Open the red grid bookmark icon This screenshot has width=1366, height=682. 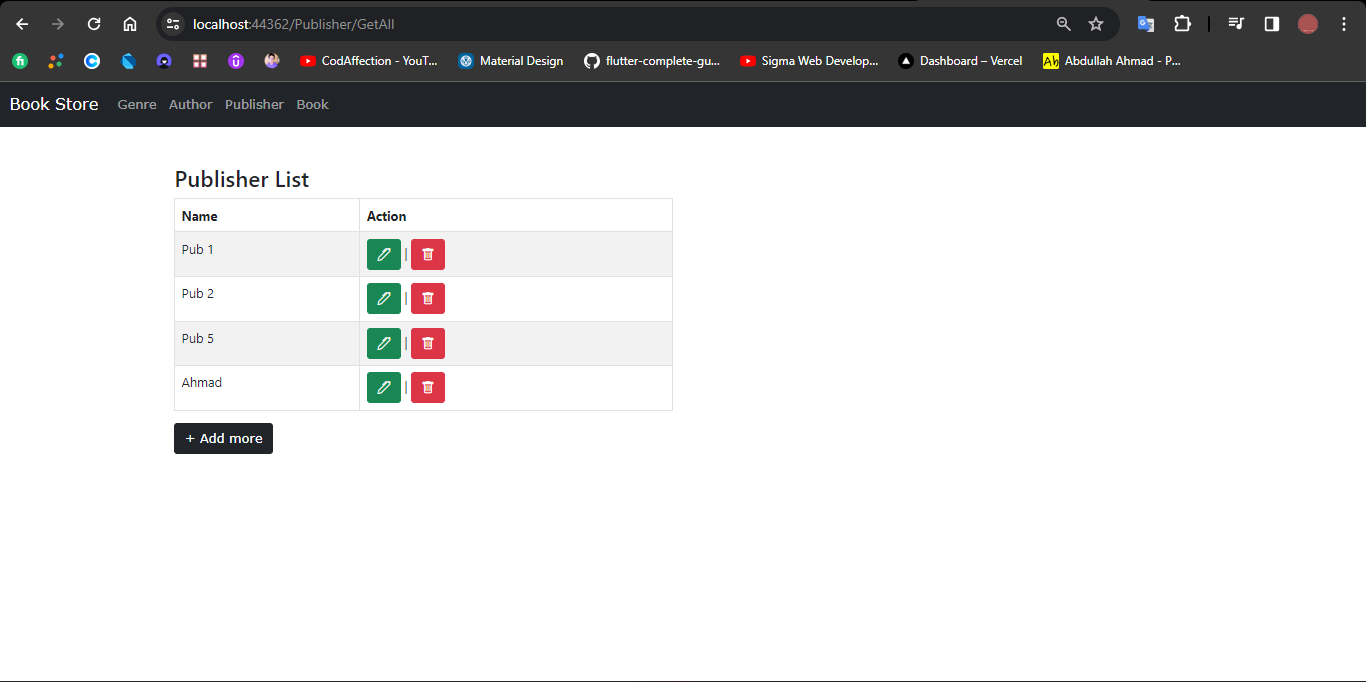(x=200, y=61)
